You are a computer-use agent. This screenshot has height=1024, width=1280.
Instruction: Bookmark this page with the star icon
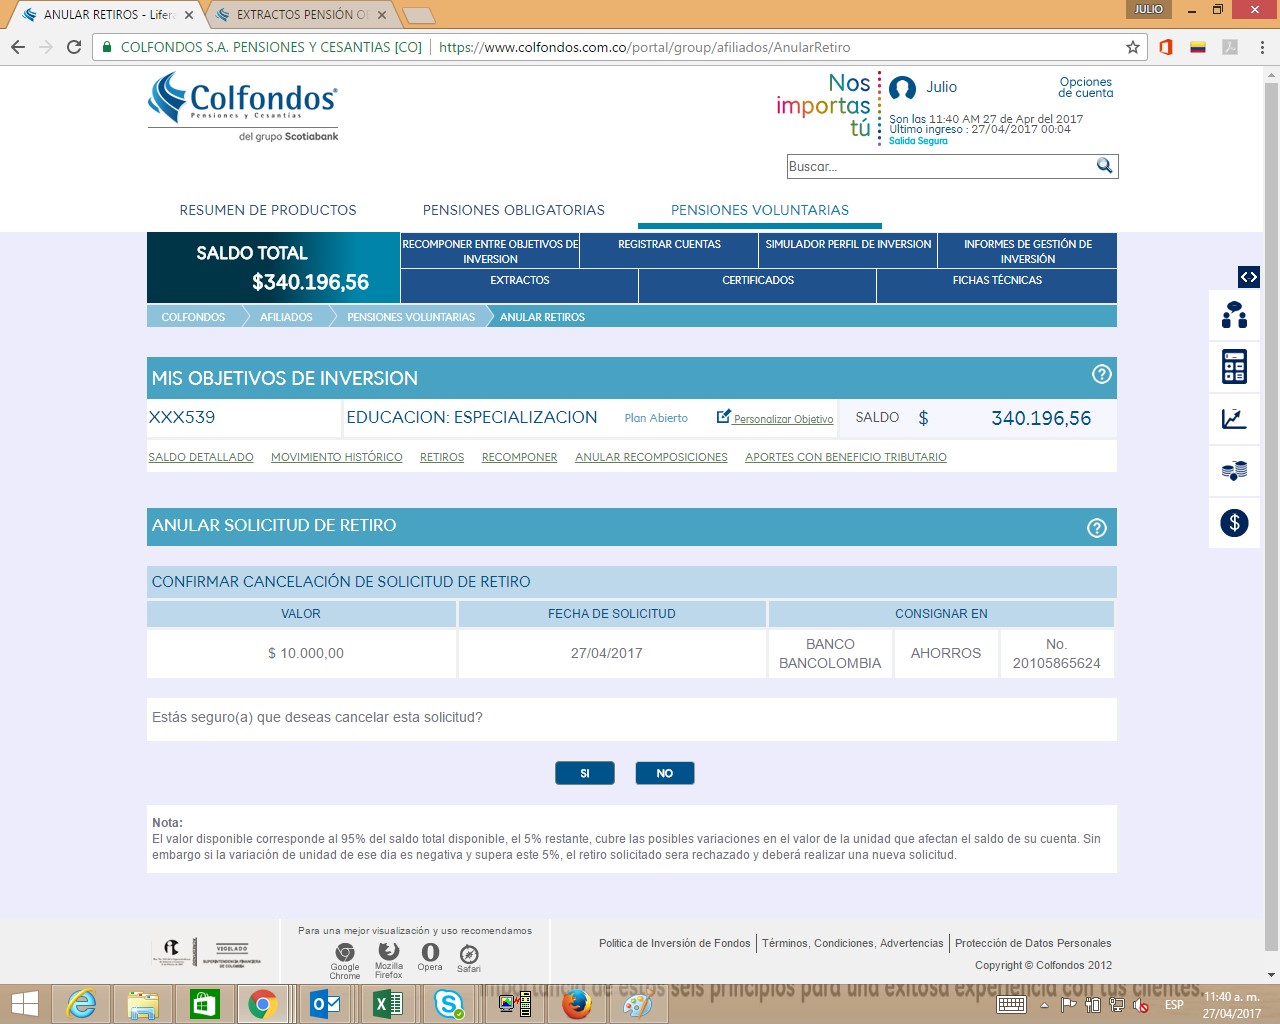1132,47
